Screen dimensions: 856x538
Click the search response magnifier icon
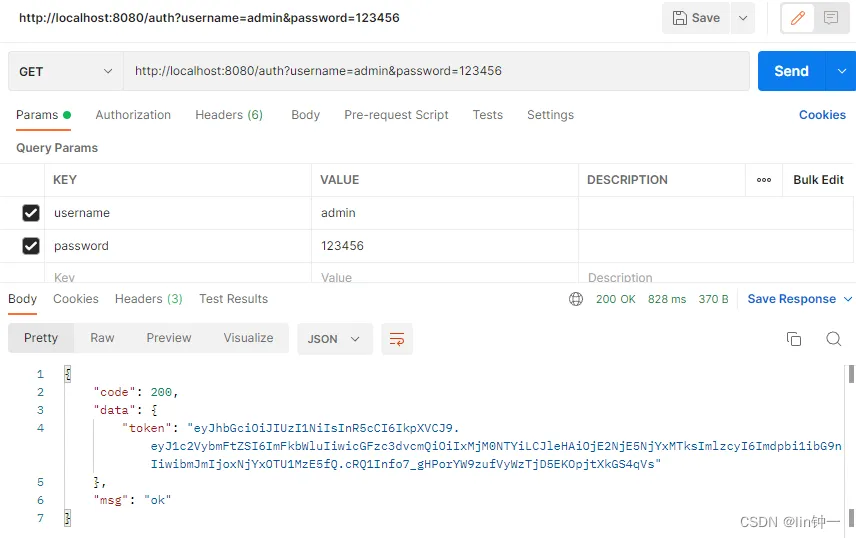(834, 339)
